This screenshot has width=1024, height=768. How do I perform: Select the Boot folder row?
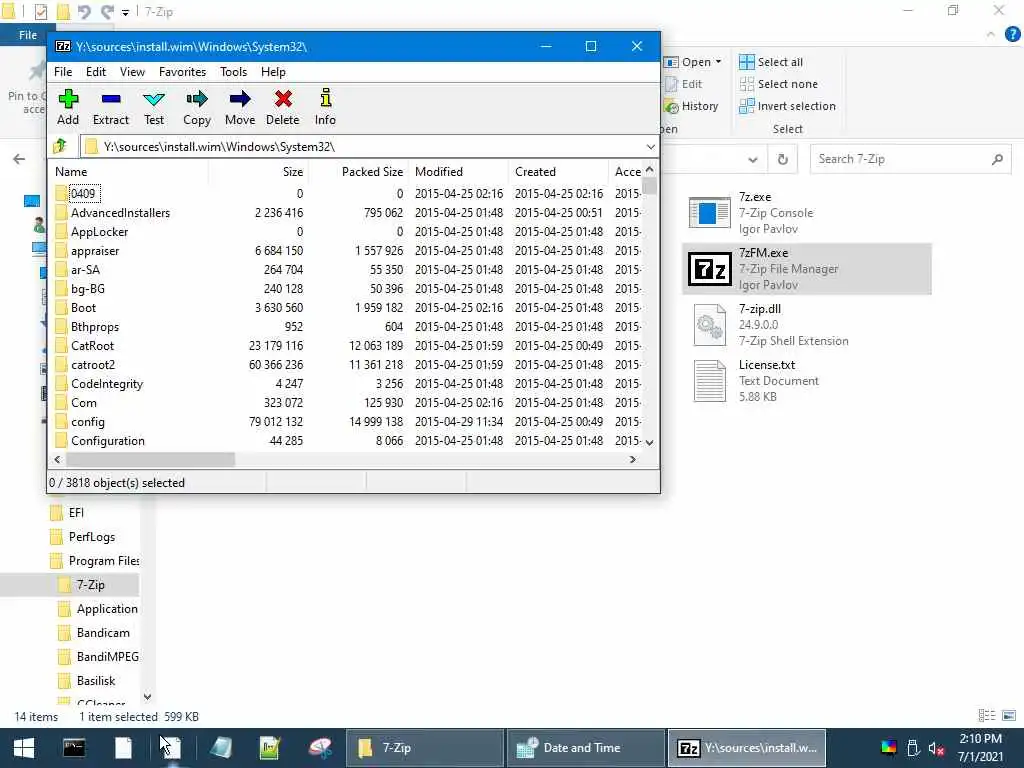(346, 308)
